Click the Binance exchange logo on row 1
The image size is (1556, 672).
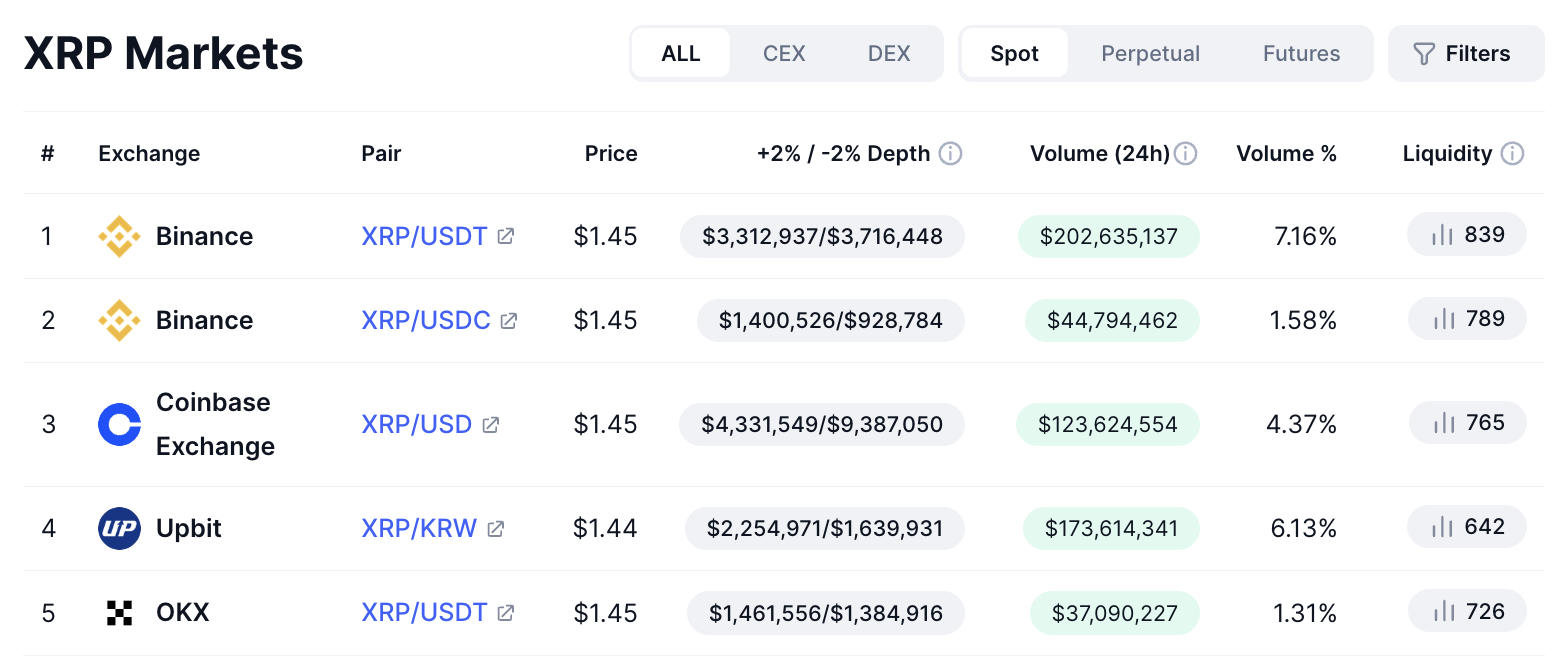pyautogui.click(x=119, y=236)
